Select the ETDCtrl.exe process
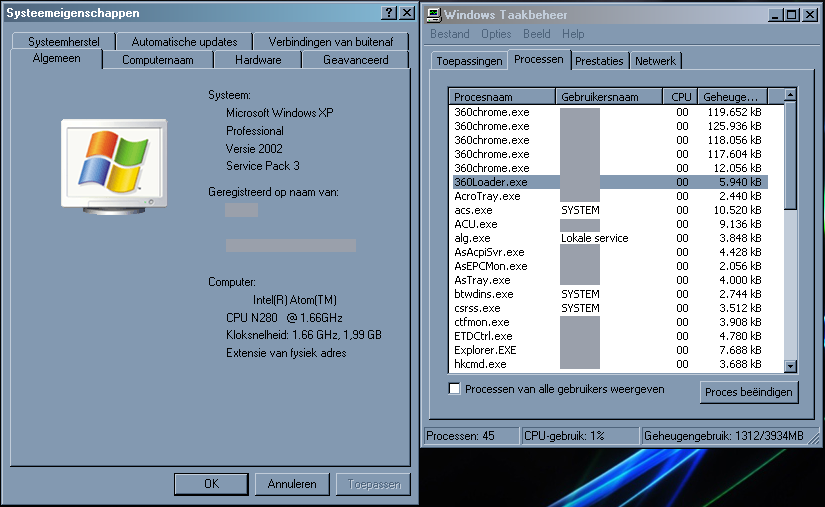 point(609,336)
